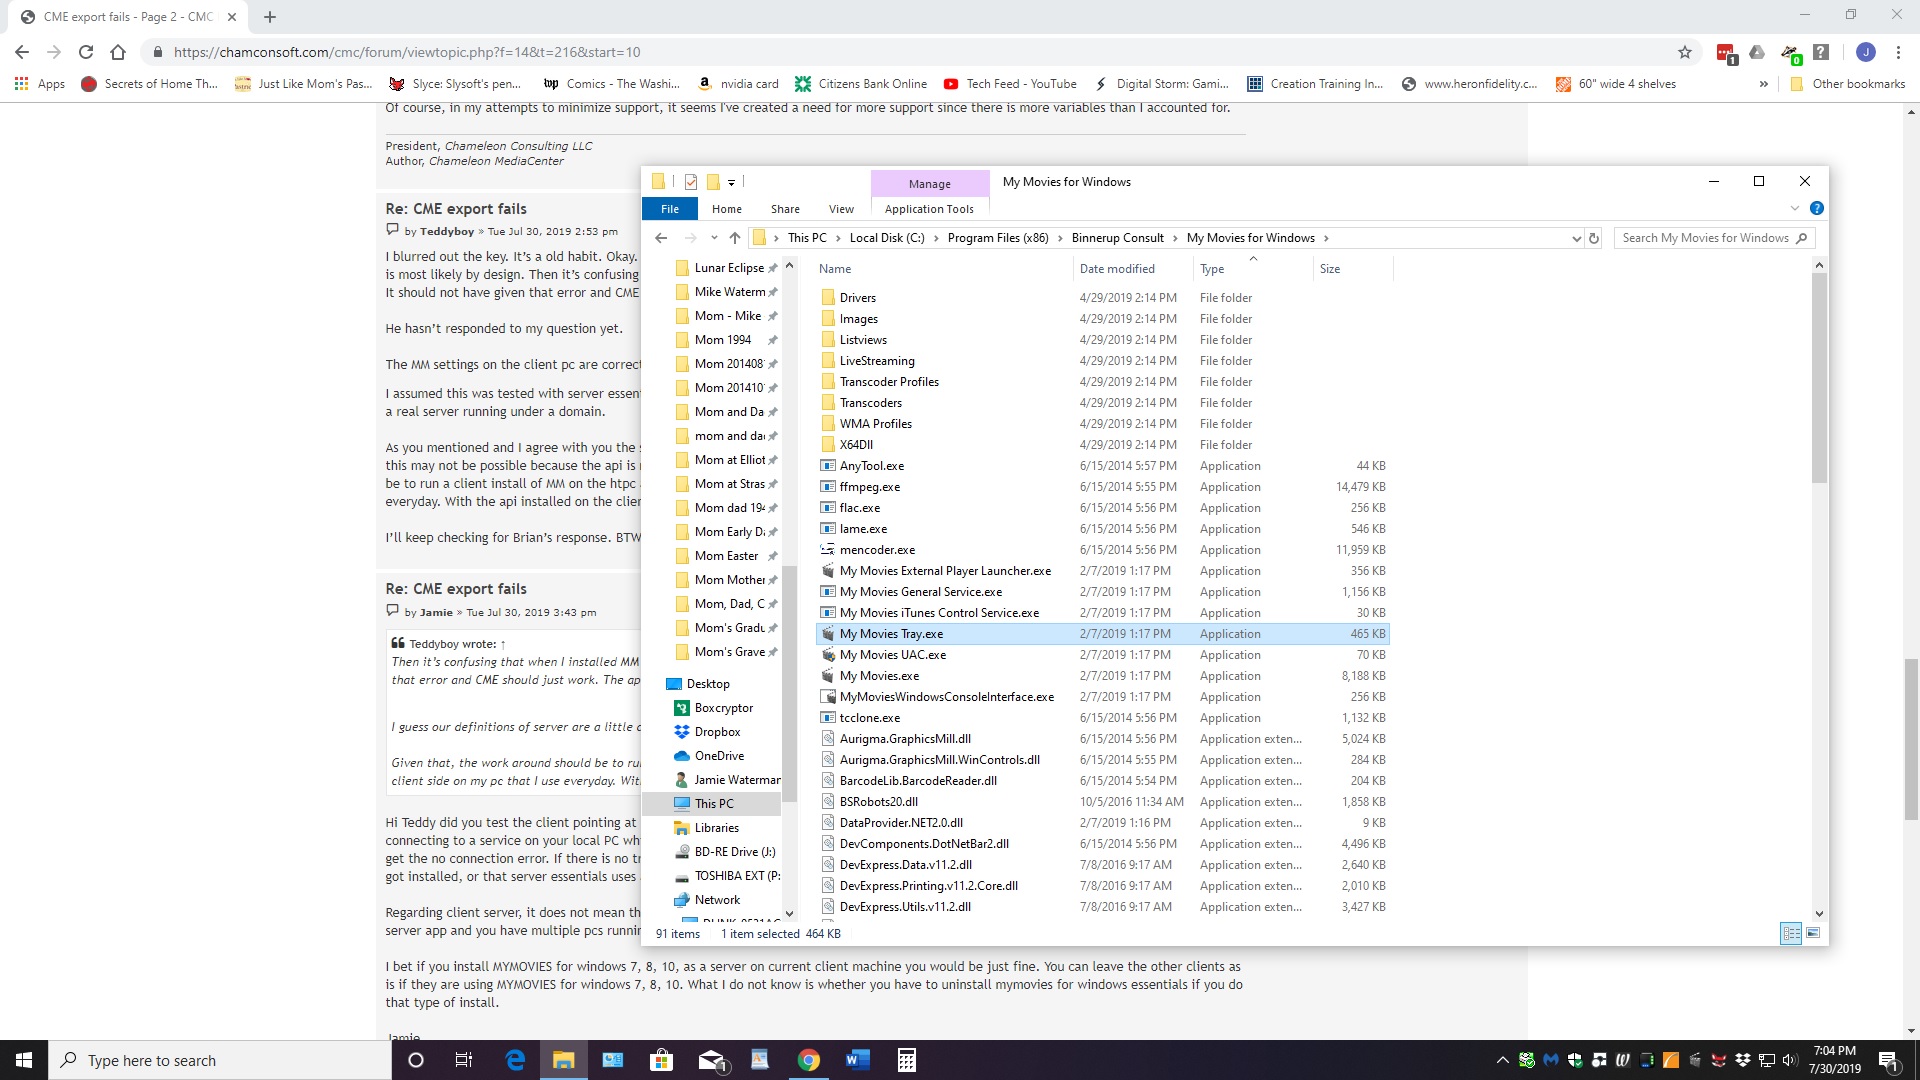Open Microsoft Store from taskbar
The width and height of the screenshot is (1920, 1080).
pyautogui.click(x=661, y=1060)
